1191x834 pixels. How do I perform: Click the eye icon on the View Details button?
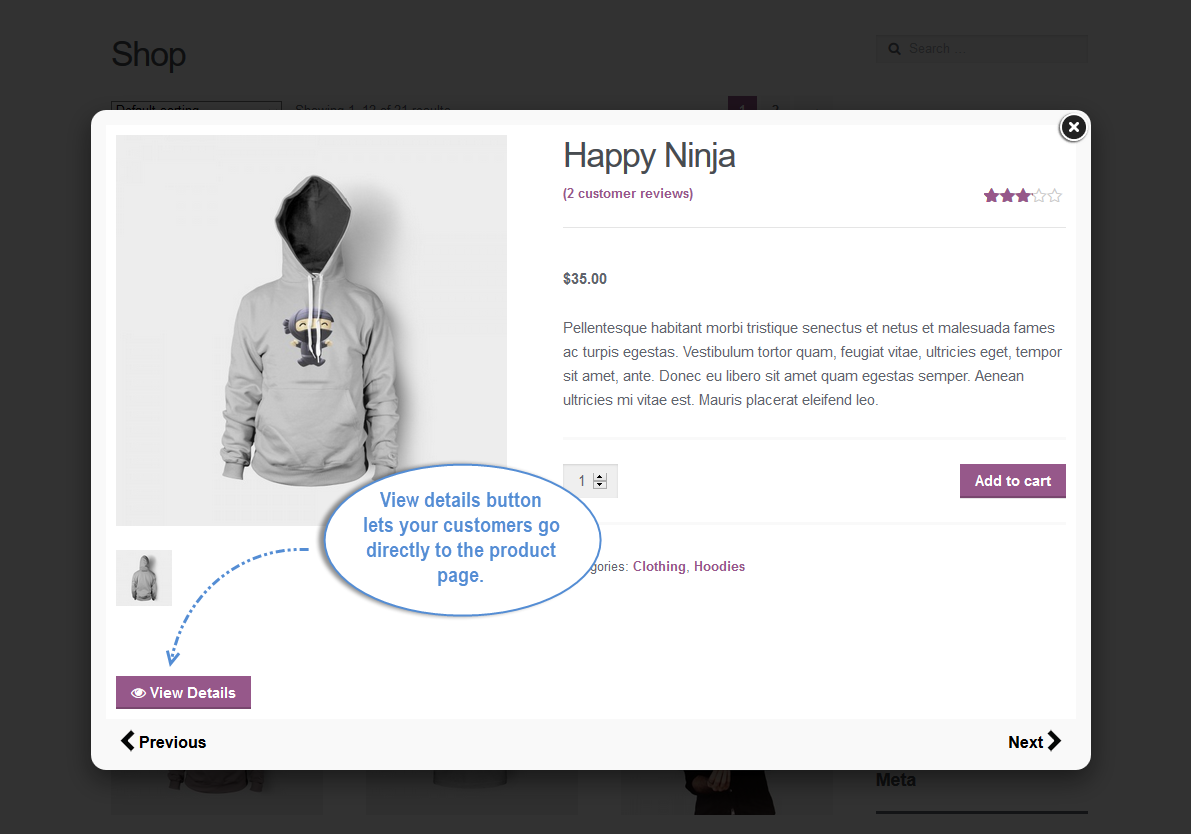coord(137,692)
